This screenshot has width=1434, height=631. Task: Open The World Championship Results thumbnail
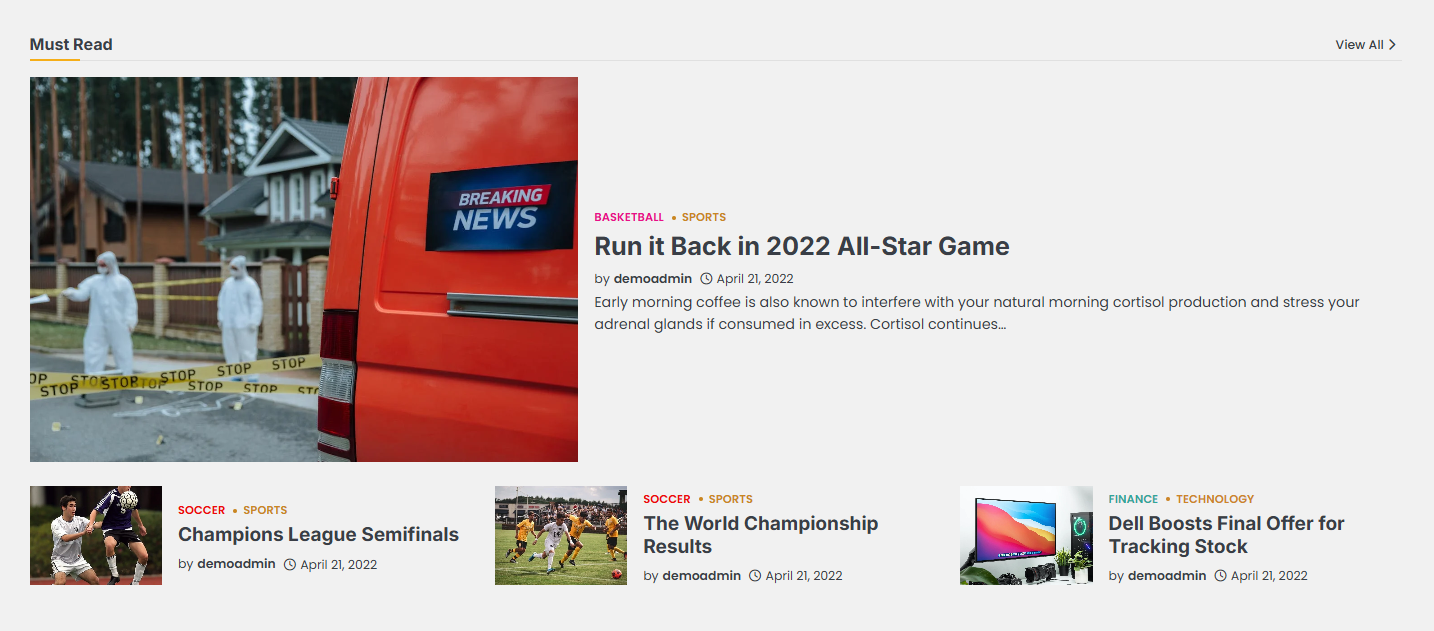[x=561, y=535]
